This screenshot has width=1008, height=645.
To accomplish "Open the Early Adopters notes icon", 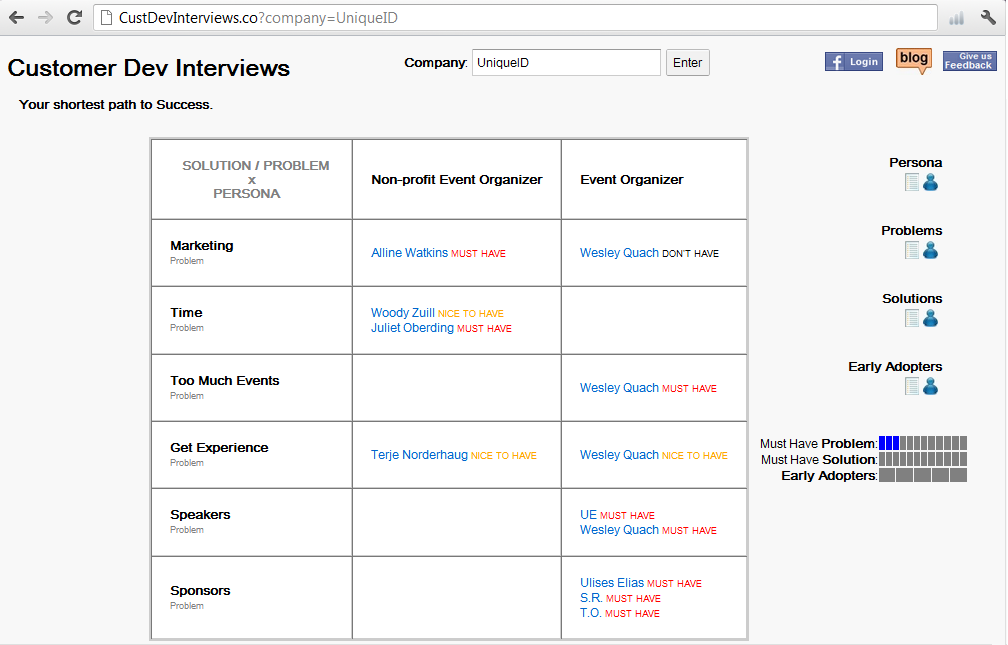I will tap(911, 386).
